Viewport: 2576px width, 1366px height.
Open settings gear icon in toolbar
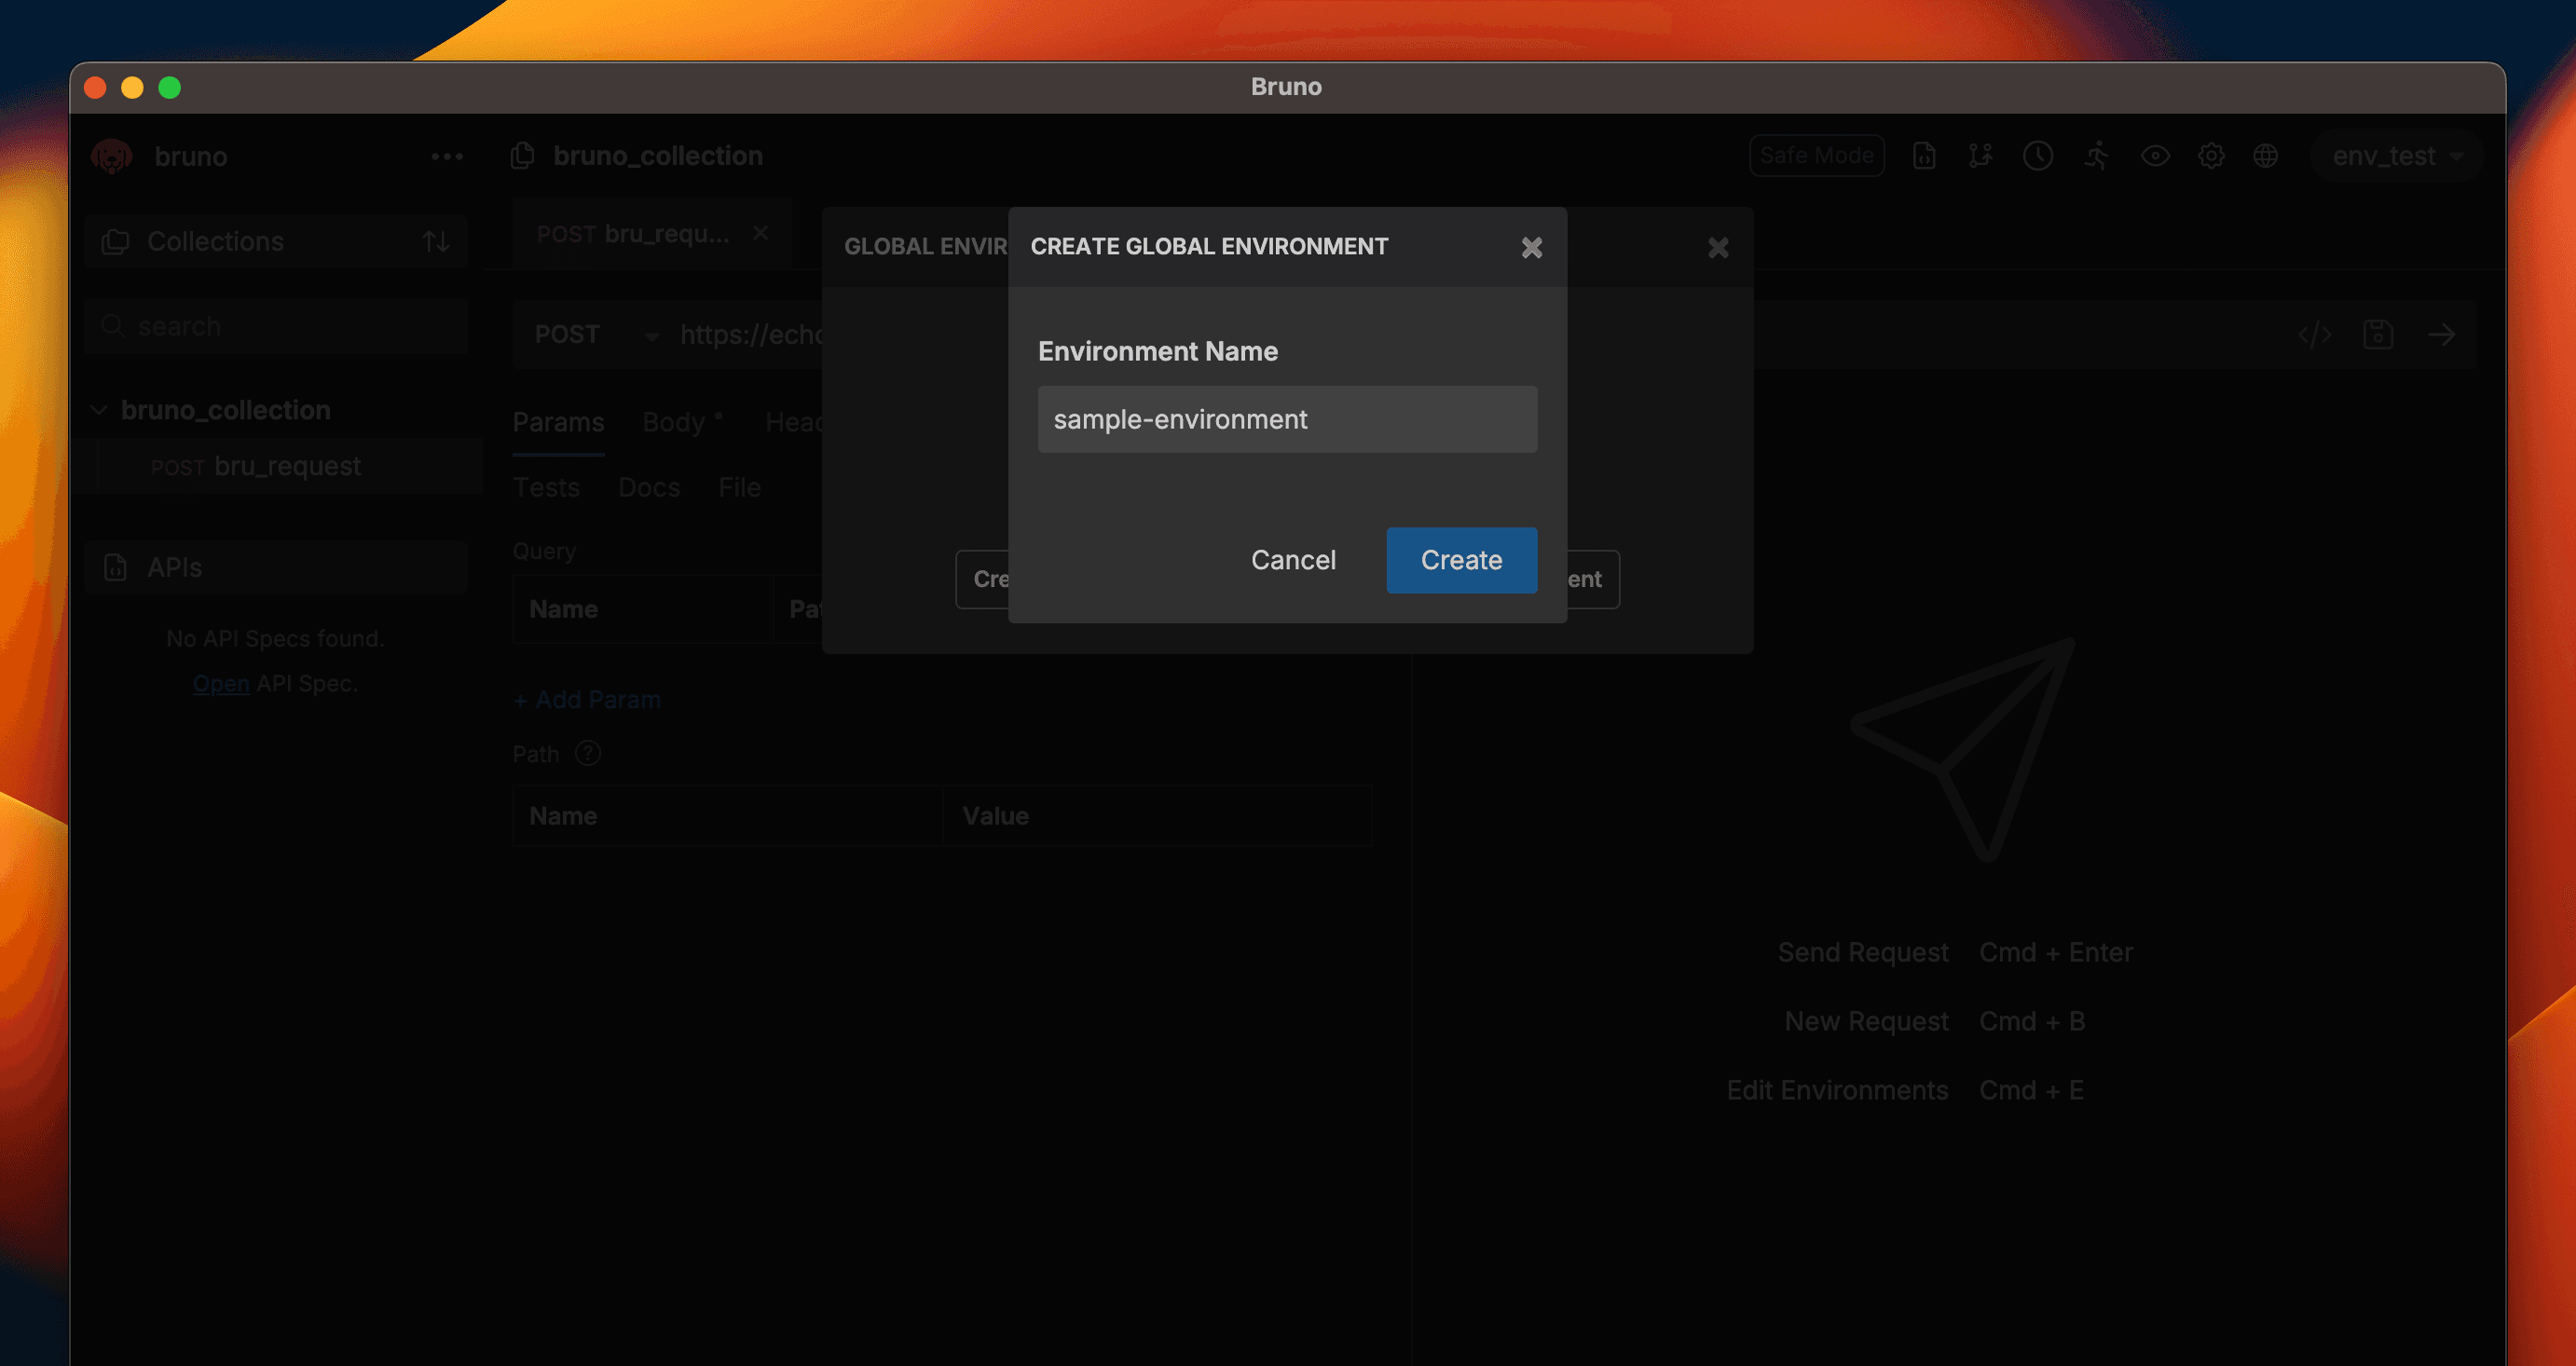(2210, 156)
